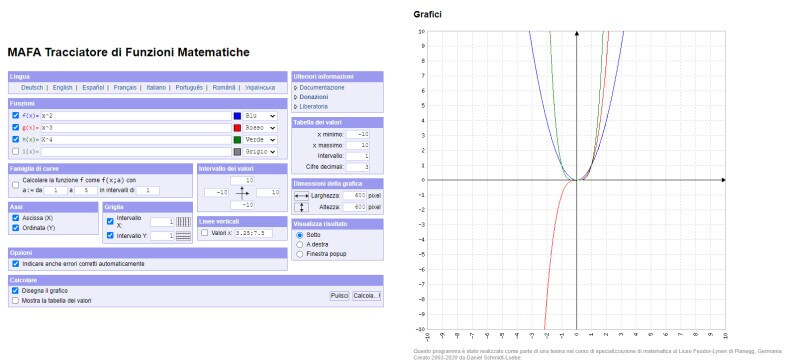Enable Mostra la tabella dei valori
This screenshot has height=362, width=793.
click(x=16, y=300)
